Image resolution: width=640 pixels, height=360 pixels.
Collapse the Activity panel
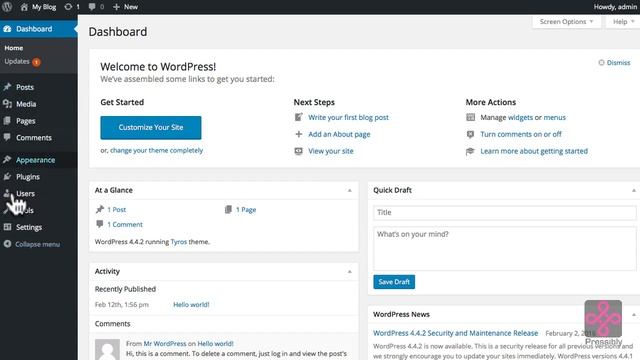[349, 271]
